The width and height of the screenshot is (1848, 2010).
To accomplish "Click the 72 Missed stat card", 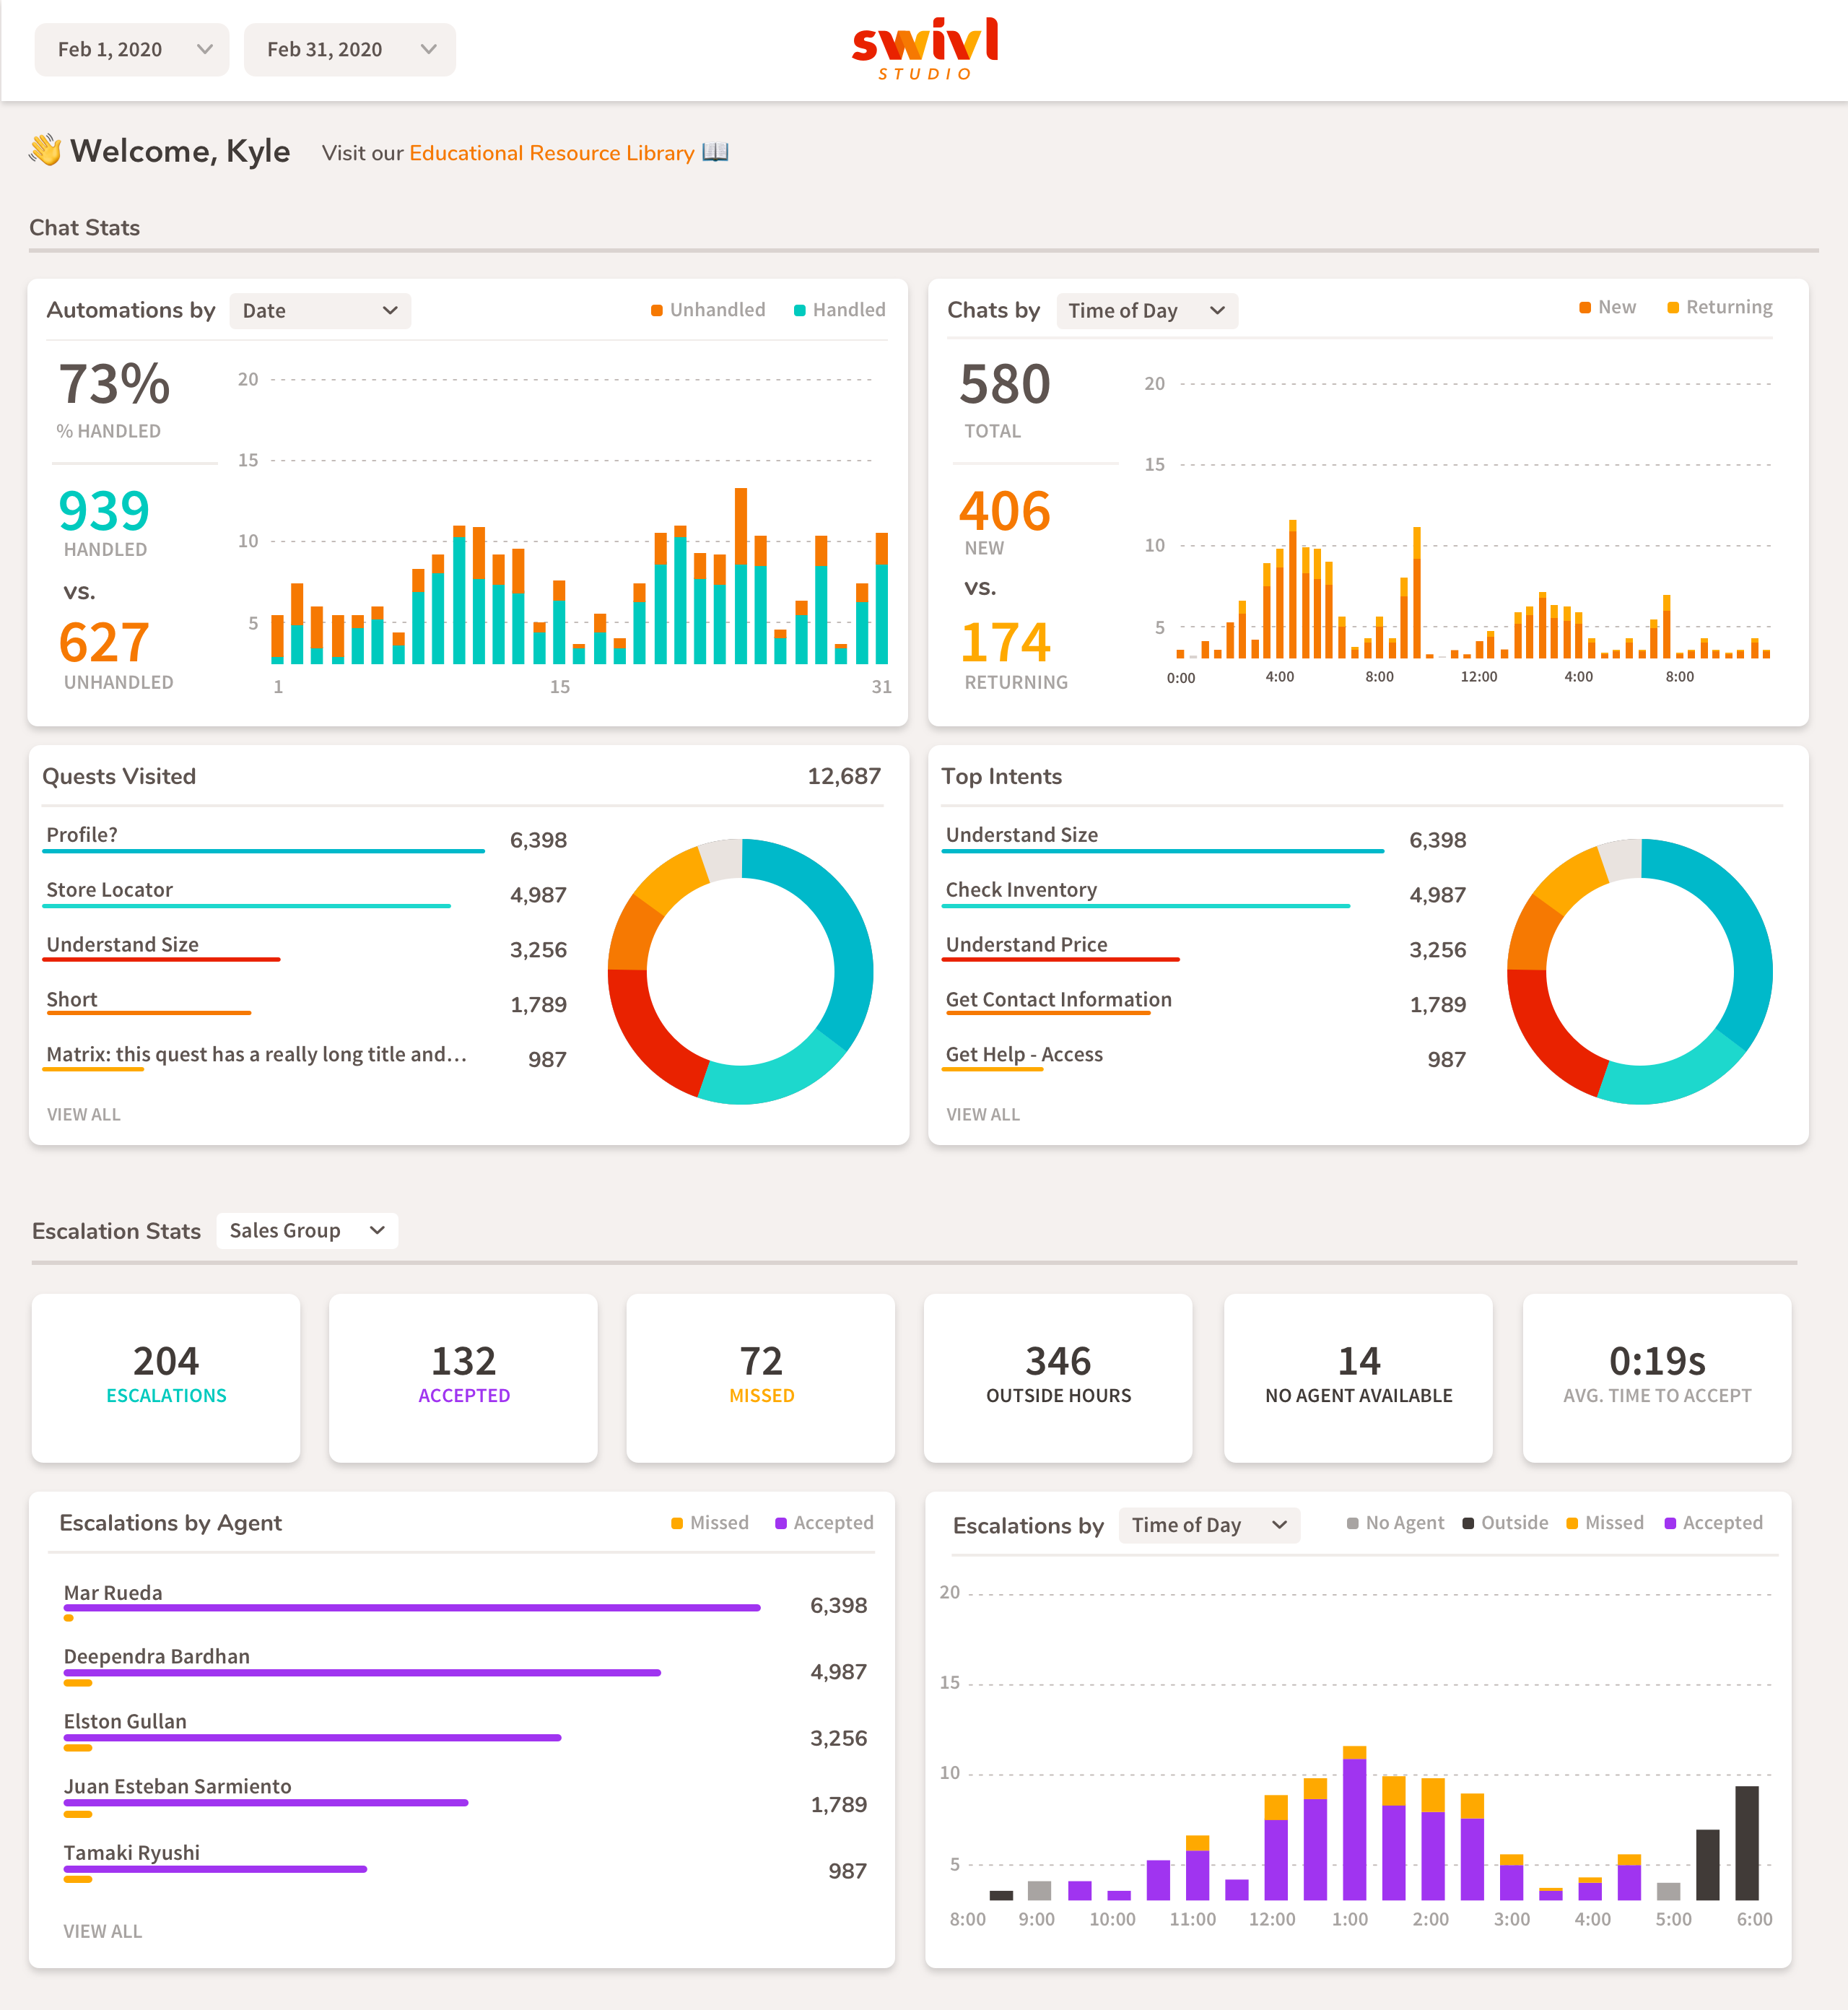I will (x=760, y=1378).
